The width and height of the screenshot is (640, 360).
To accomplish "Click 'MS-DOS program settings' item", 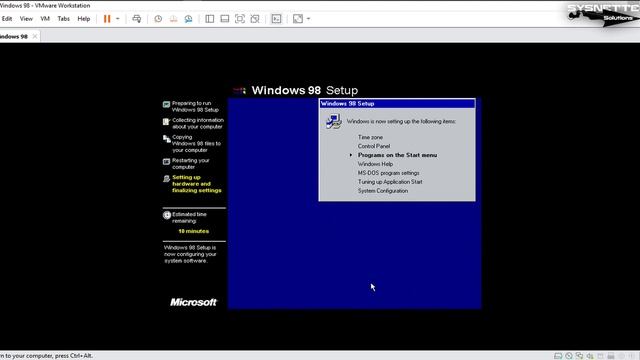I will click(x=389, y=173).
